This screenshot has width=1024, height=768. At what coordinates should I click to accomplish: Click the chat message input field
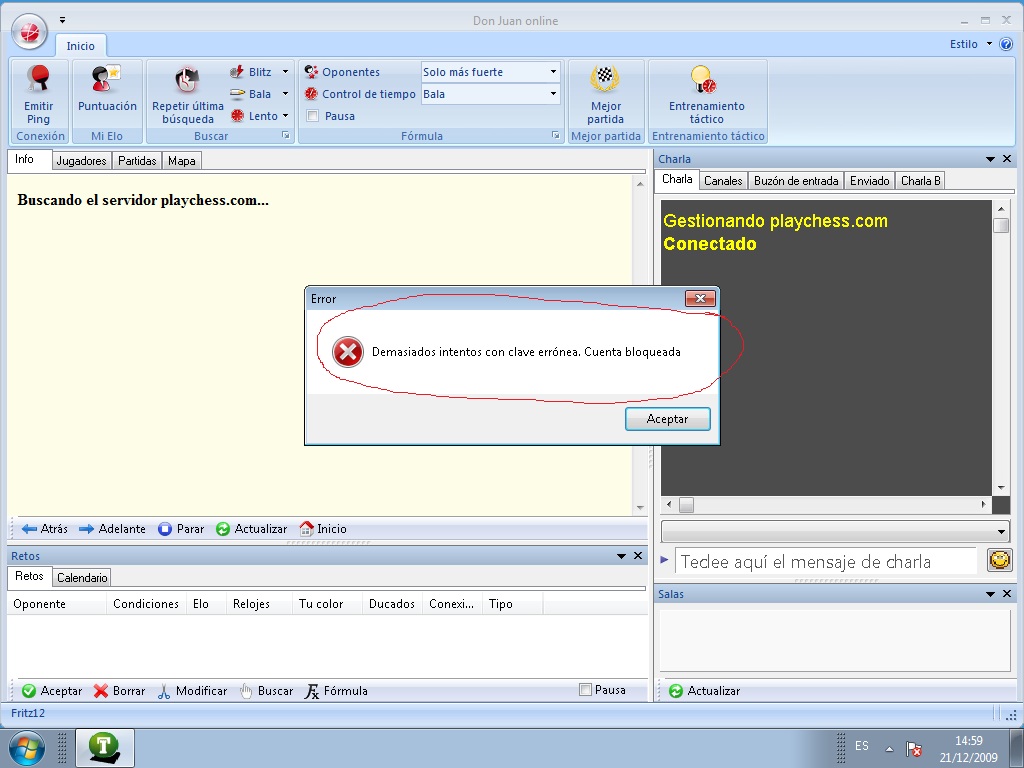coord(825,561)
